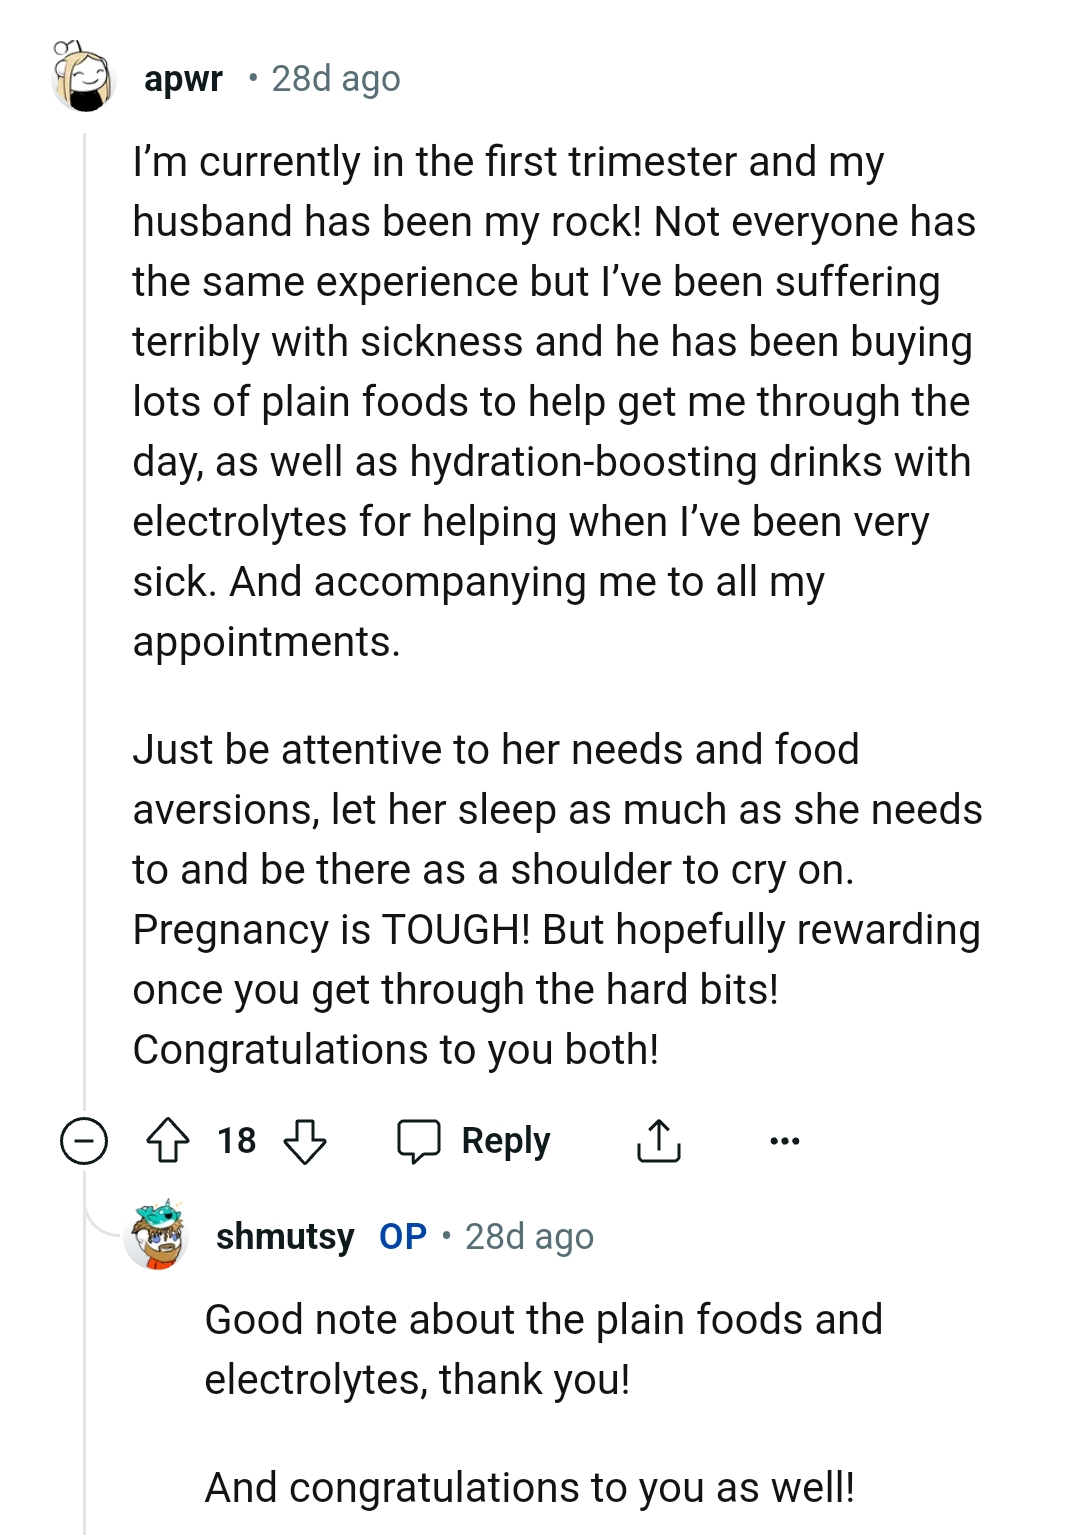Collapse apwr's comment with the minus circle
The height and width of the screenshot is (1535, 1079).
pyautogui.click(x=84, y=1140)
